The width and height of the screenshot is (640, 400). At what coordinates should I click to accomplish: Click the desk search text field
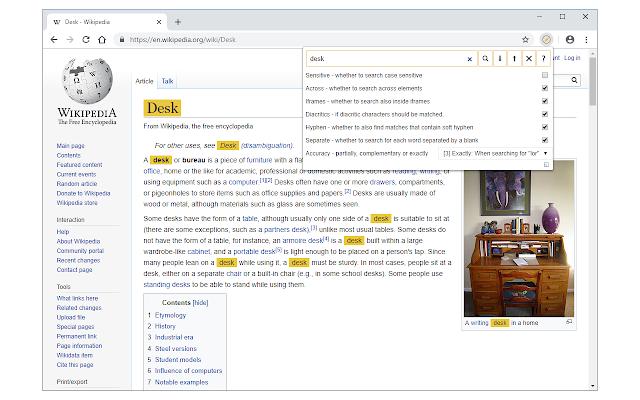pos(386,59)
